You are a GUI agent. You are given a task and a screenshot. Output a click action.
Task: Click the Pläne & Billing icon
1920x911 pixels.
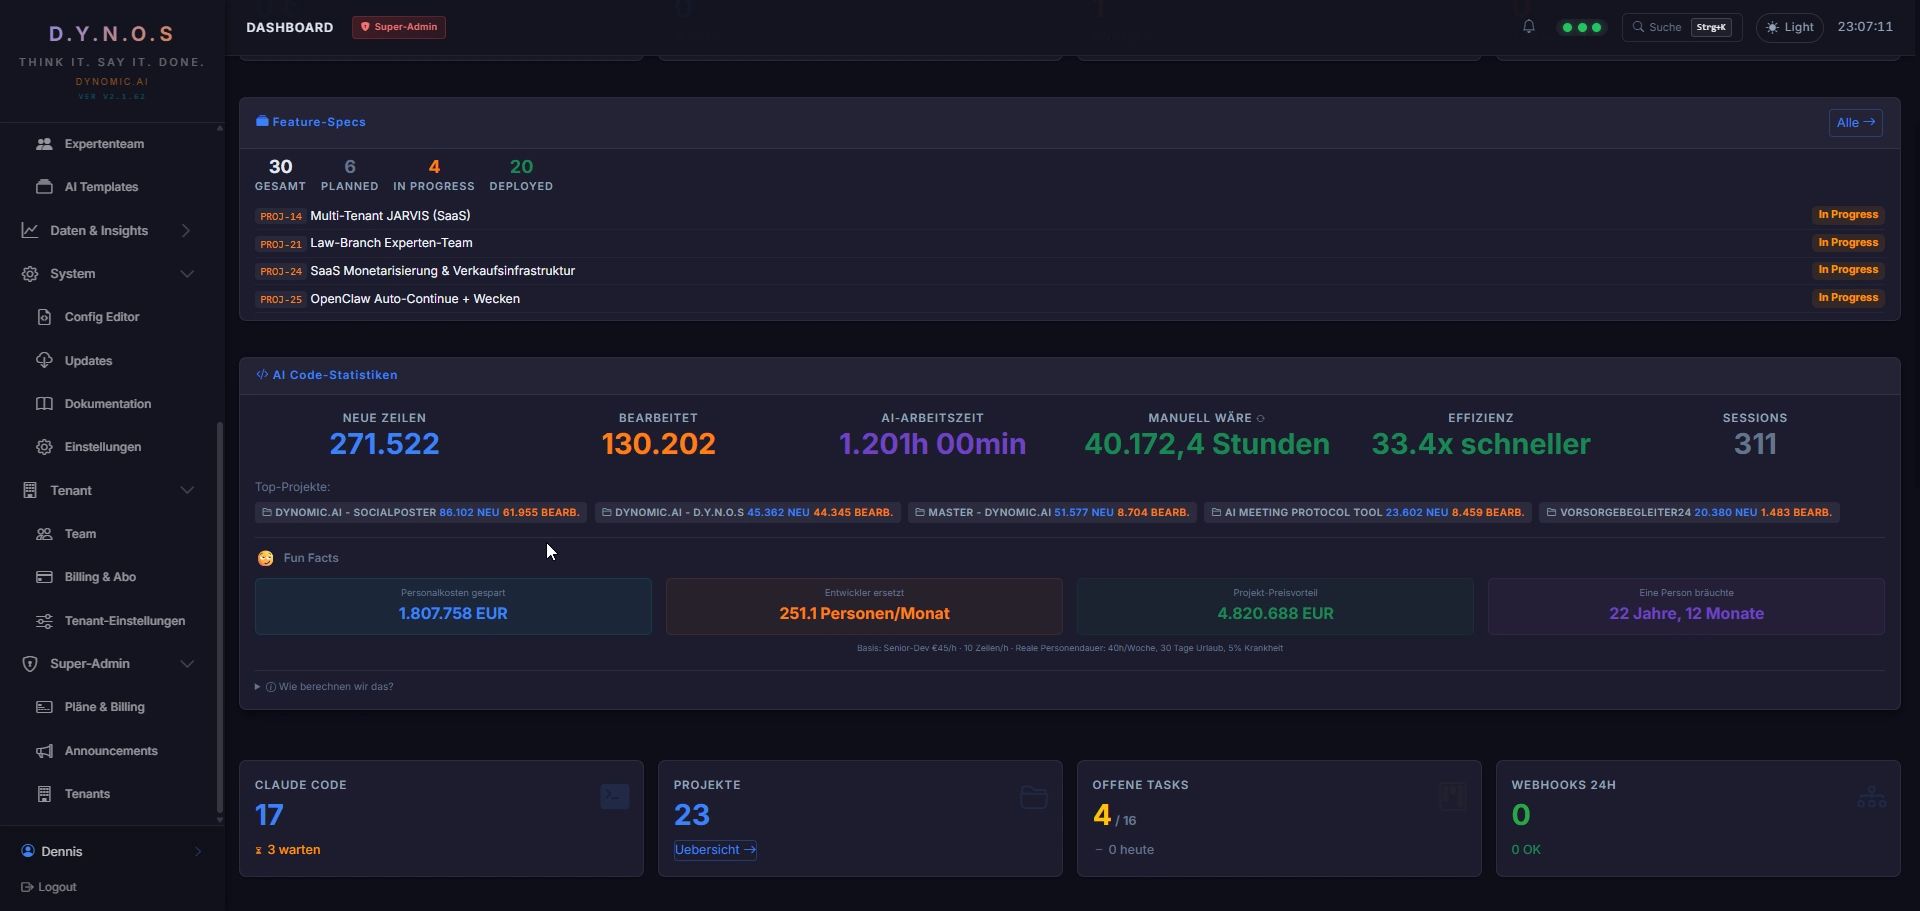pos(44,707)
